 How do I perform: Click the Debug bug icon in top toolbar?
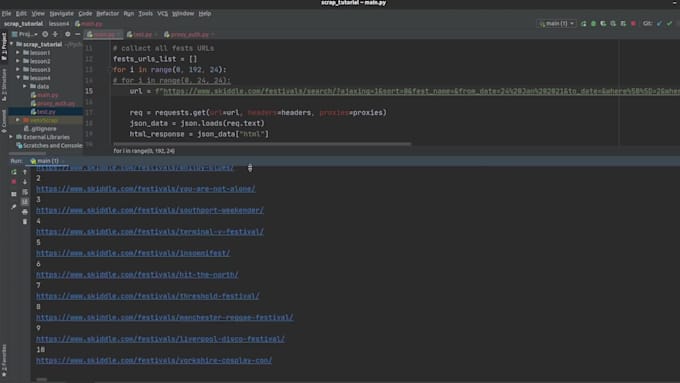pyautogui.click(x=593, y=23)
